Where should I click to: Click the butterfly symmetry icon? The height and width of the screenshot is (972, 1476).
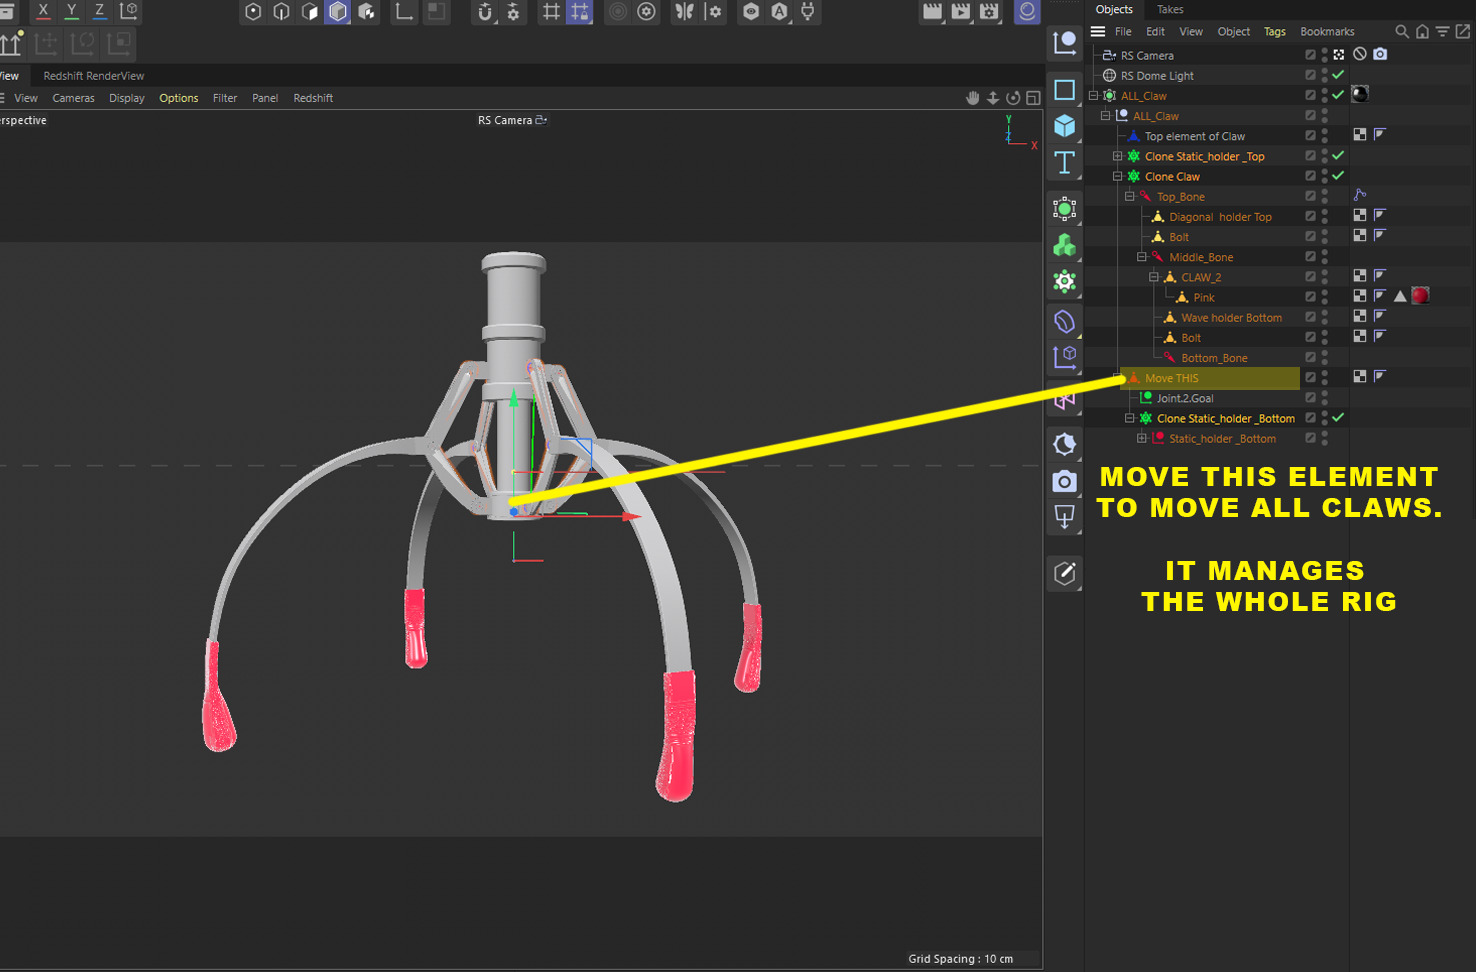coord(685,12)
